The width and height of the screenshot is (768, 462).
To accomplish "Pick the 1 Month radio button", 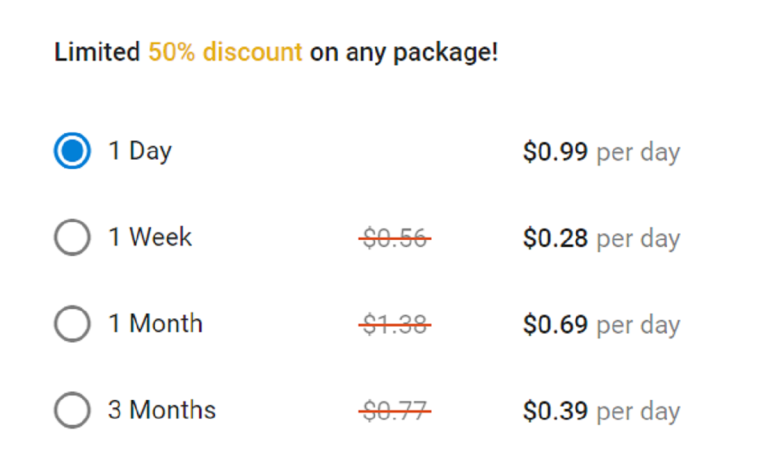I will pos(72,324).
